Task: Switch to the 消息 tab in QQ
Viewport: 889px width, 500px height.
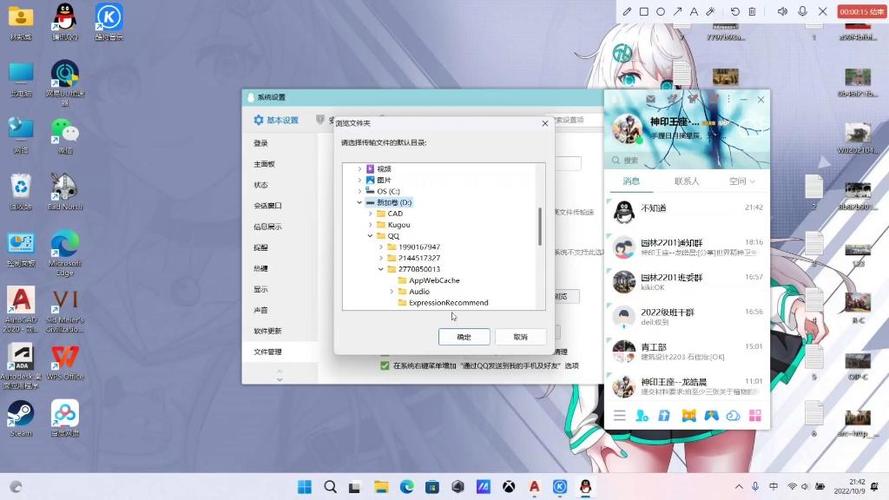Action: tap(631, 181)
